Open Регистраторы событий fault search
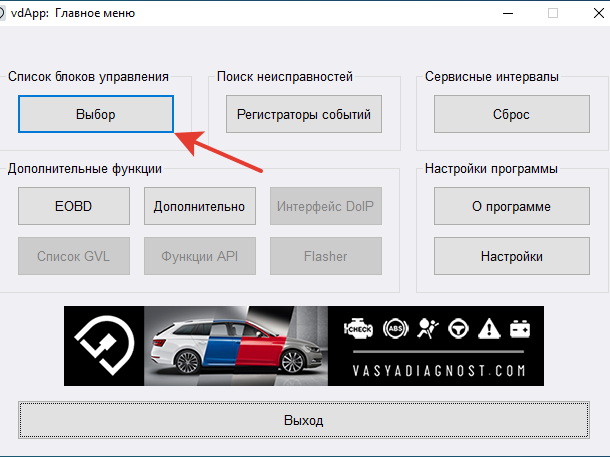This screenshot has width=610, height=457. (304, 114)
